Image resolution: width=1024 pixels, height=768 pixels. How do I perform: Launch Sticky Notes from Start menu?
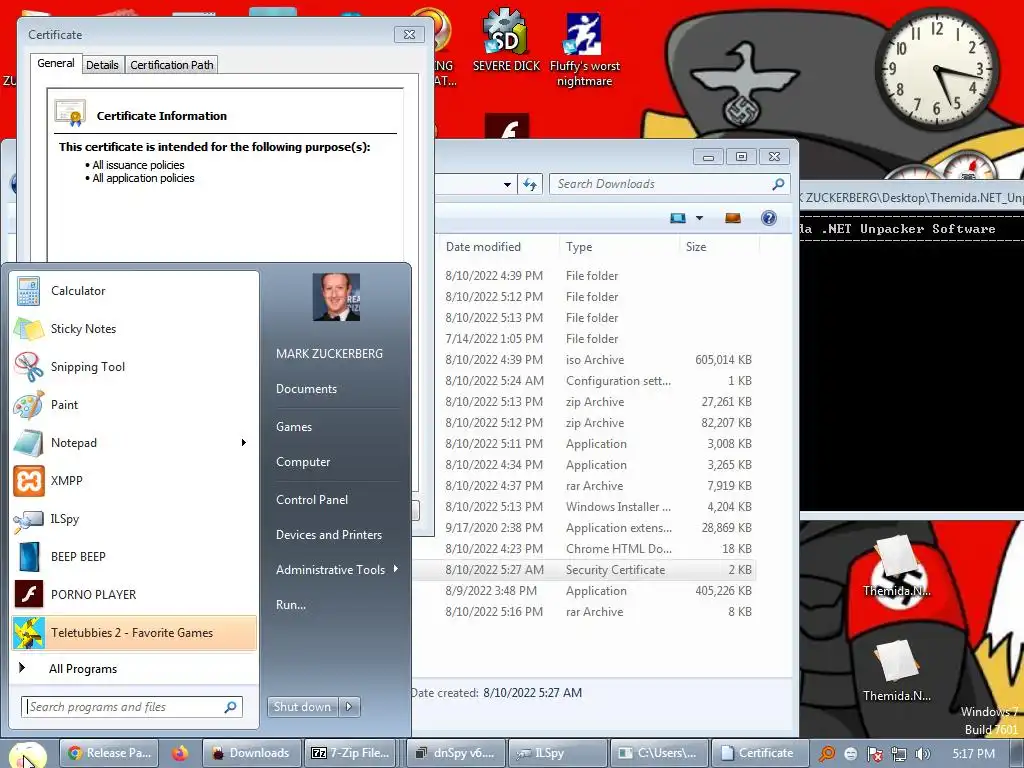point(134,329)
